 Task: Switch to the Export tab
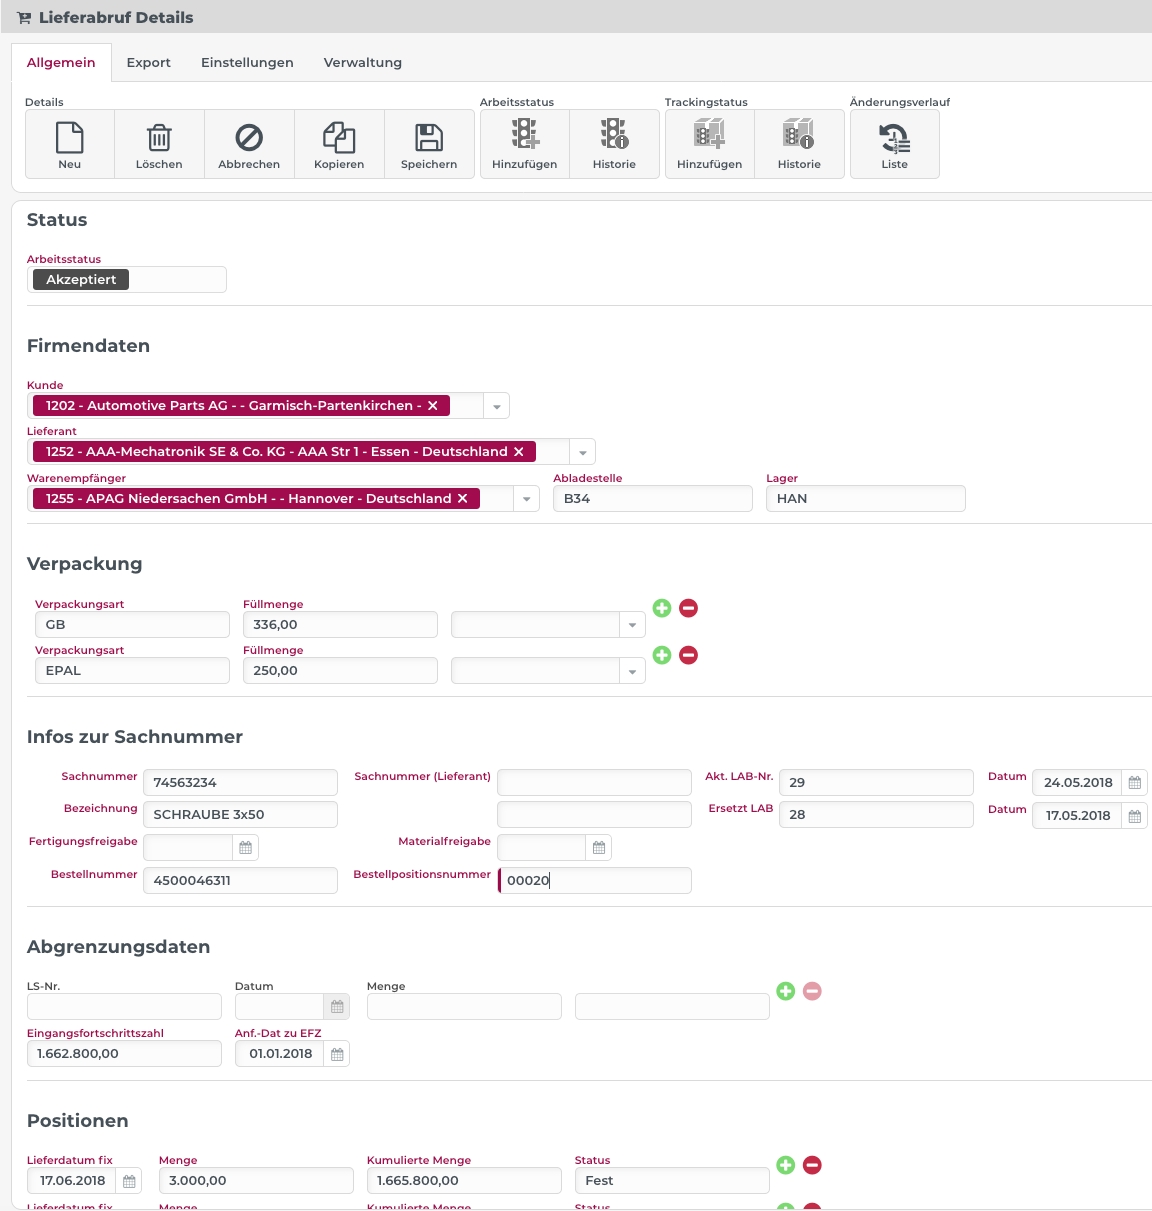pyautogui.click(x=148, y=62)
